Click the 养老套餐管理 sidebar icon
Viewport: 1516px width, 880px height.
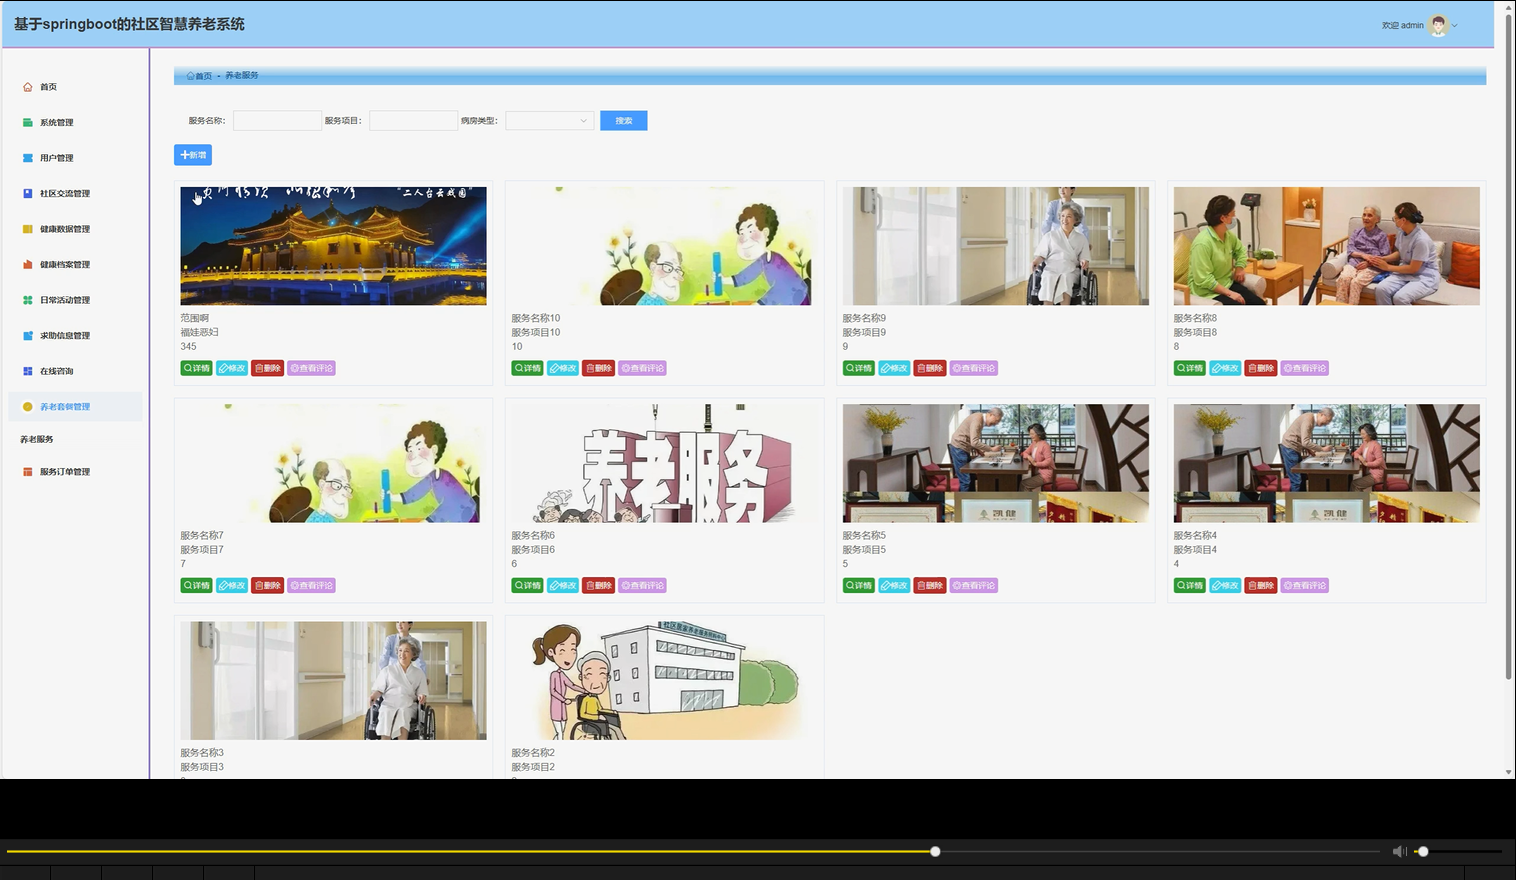28,407
